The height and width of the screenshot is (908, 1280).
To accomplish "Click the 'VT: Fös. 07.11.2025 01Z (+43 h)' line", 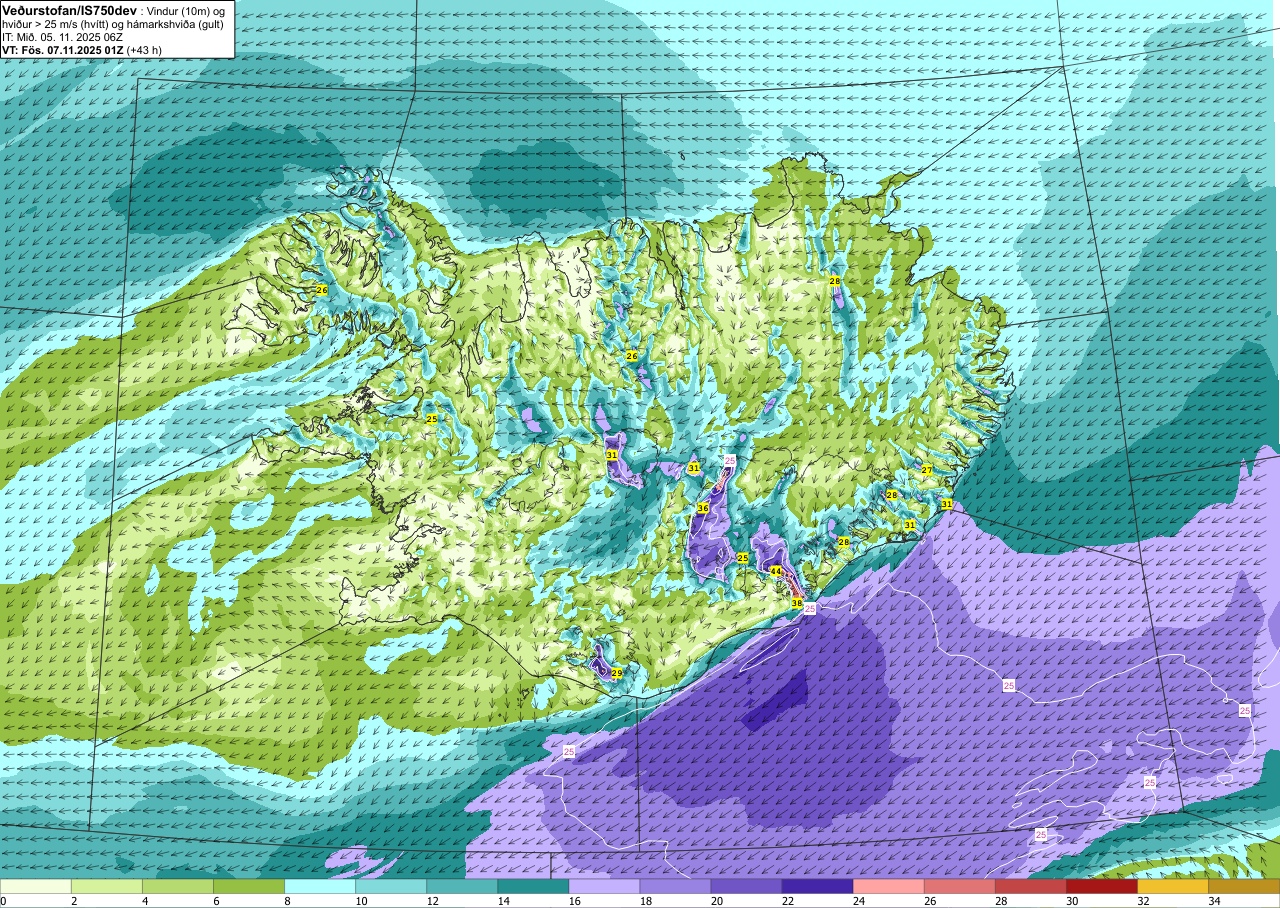I will (82, 50).
